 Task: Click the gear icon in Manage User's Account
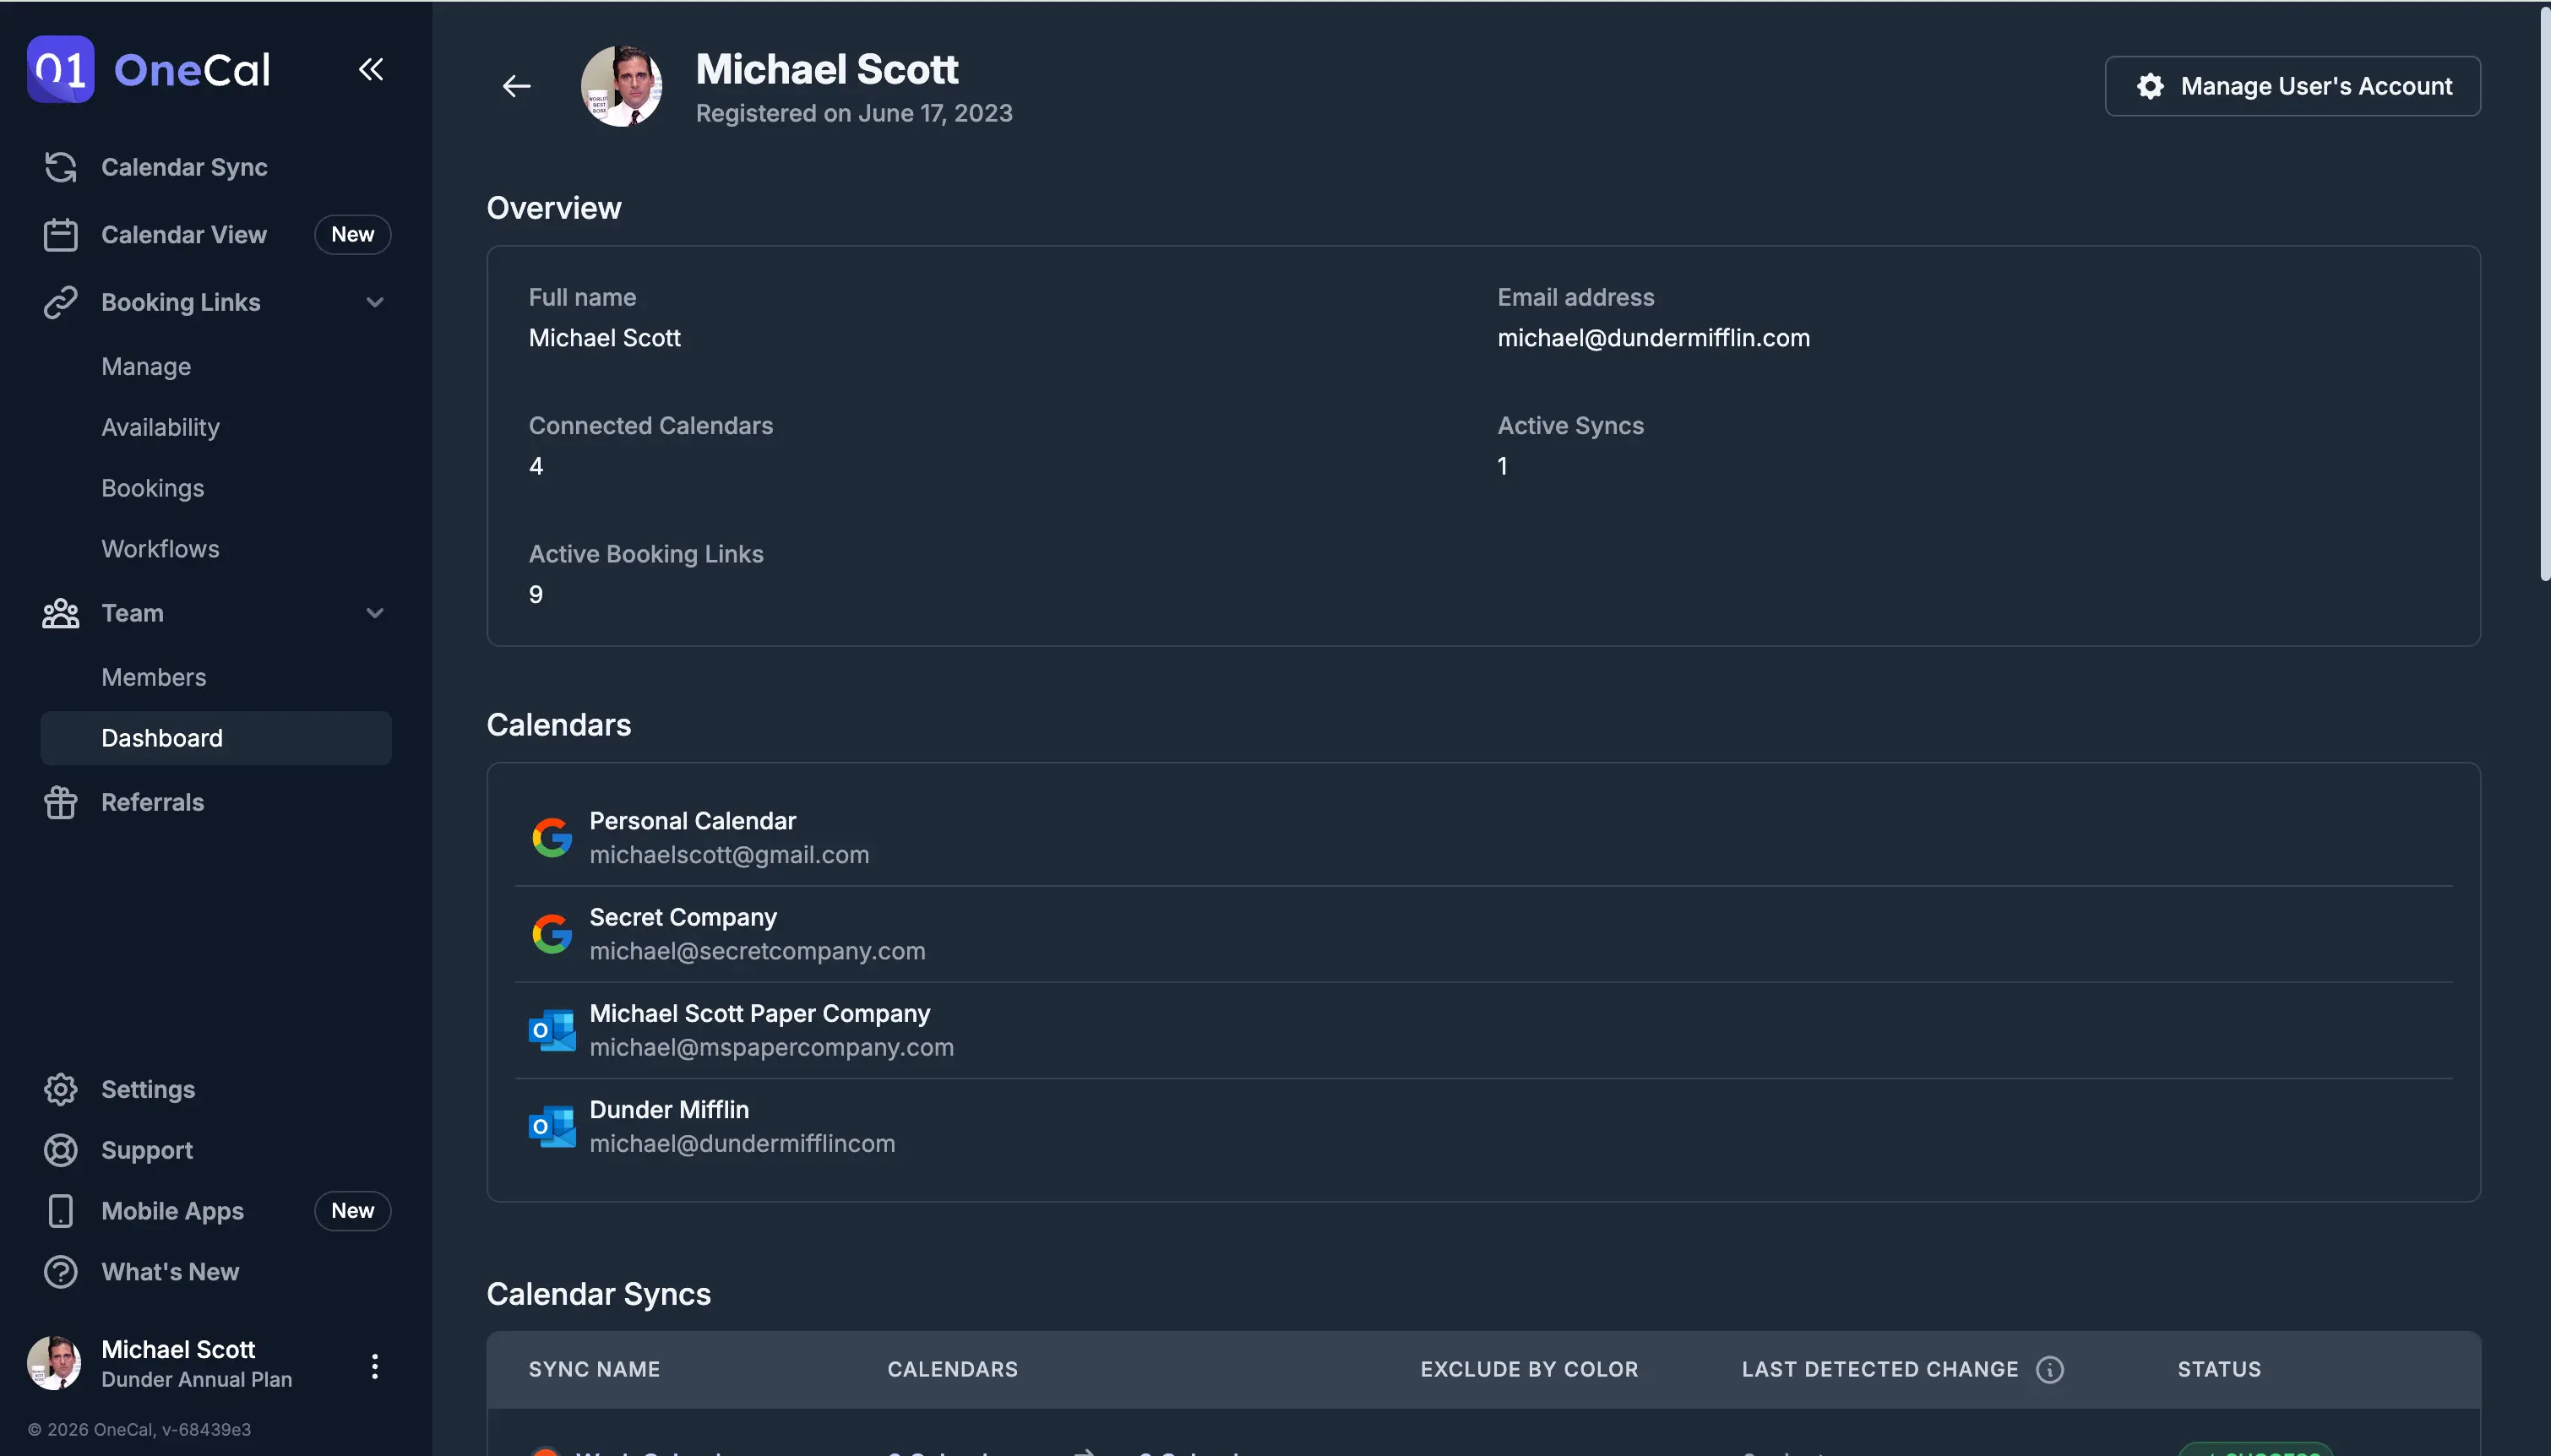tap(2150, 86)
